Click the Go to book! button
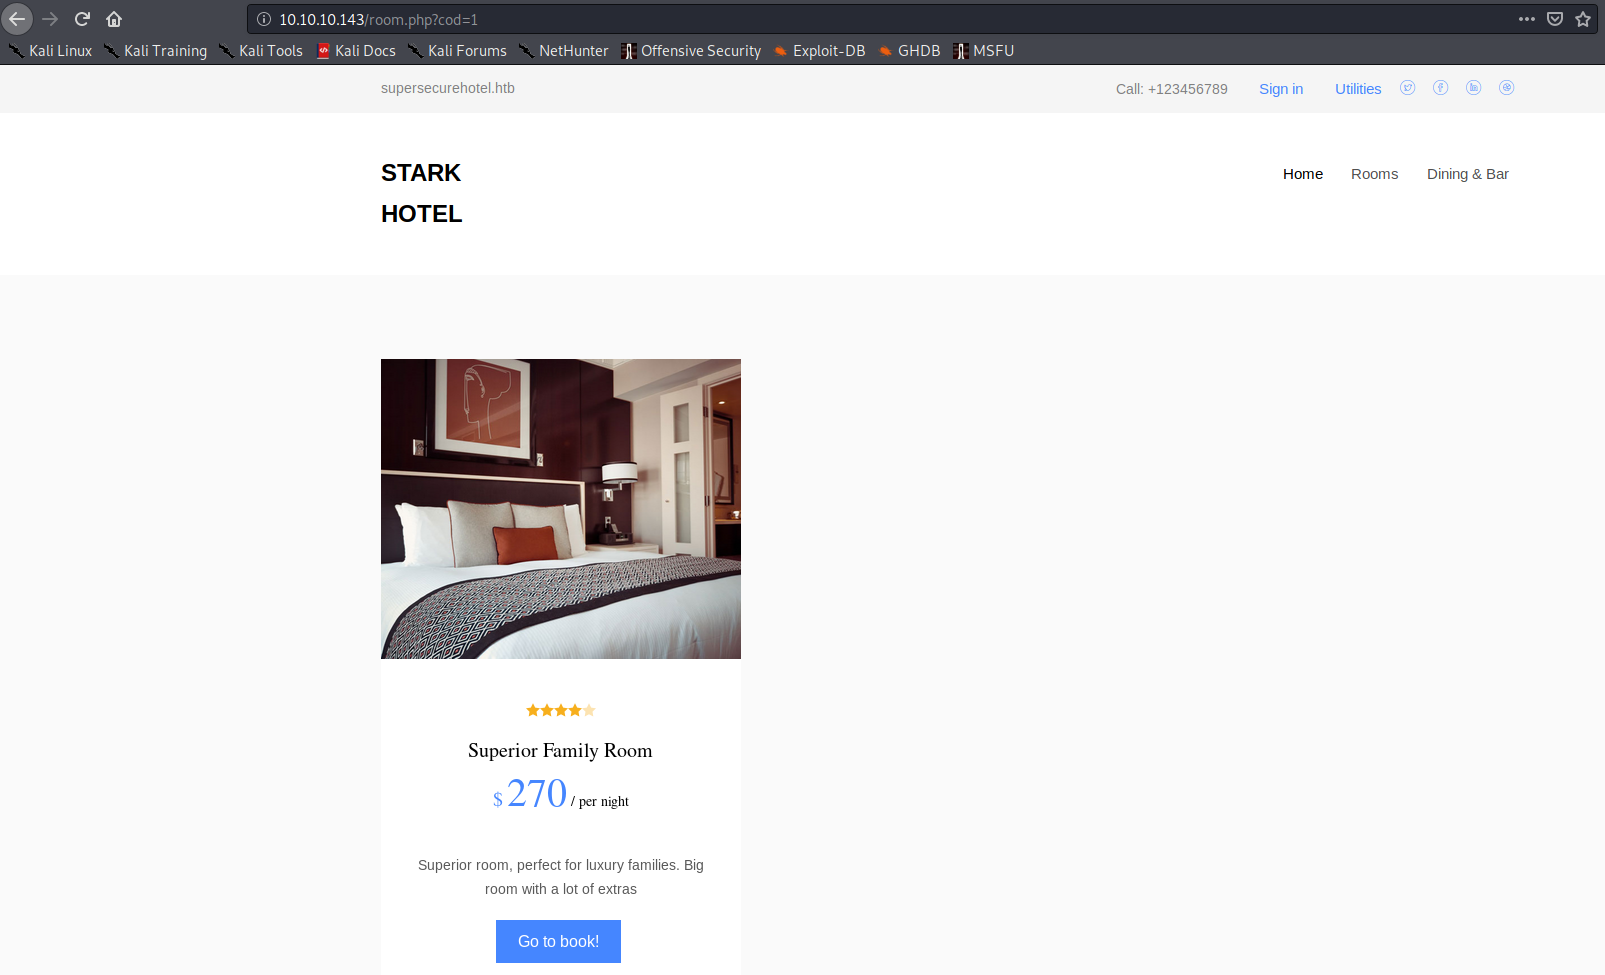 [557, 941]
